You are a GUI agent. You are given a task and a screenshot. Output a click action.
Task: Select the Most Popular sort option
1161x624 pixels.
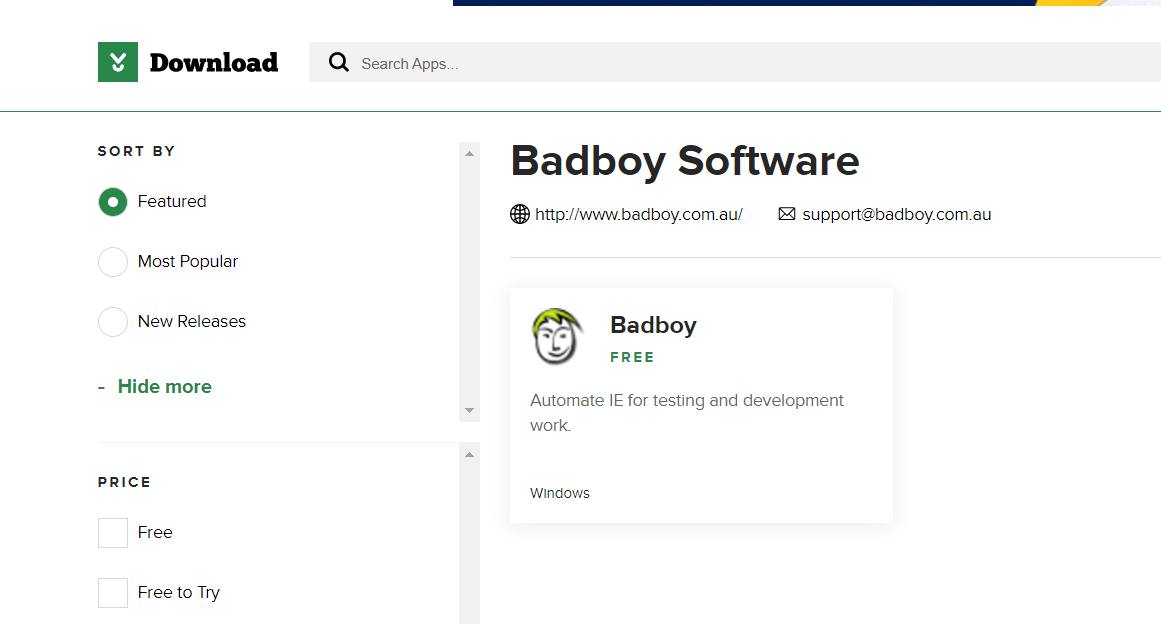[112, 261]
